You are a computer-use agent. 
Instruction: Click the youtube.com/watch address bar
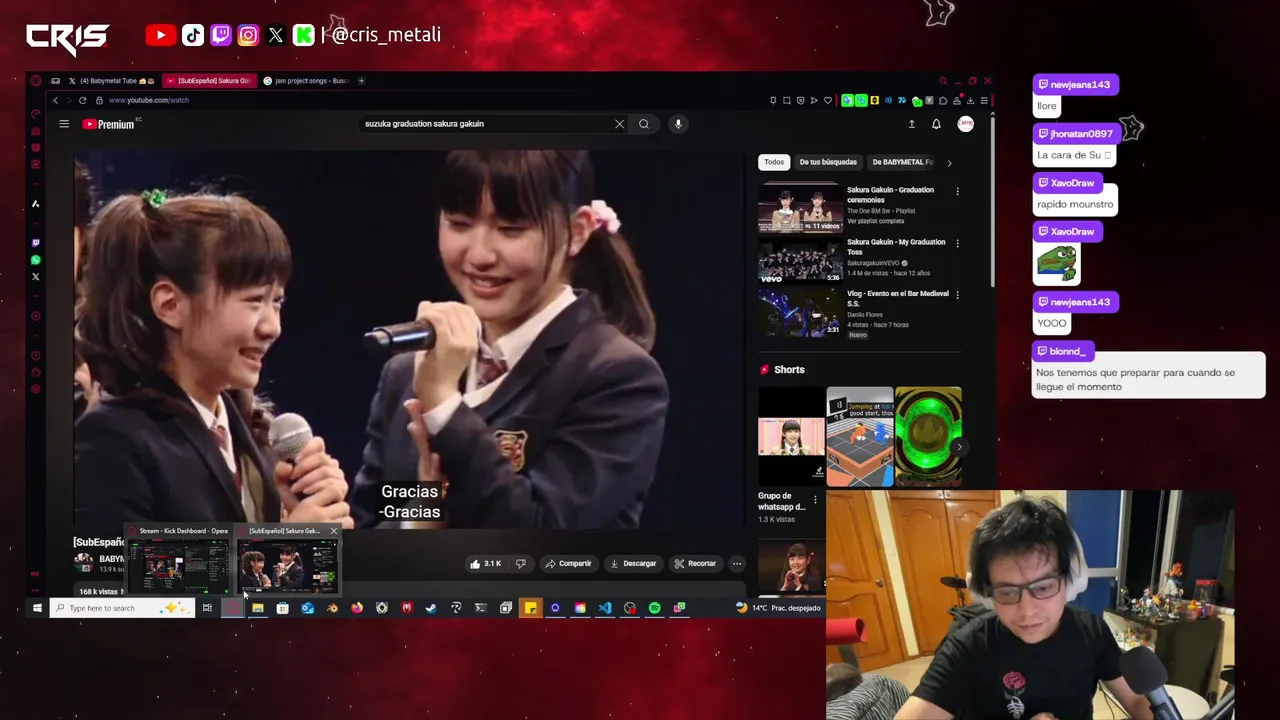pos(149,100)
